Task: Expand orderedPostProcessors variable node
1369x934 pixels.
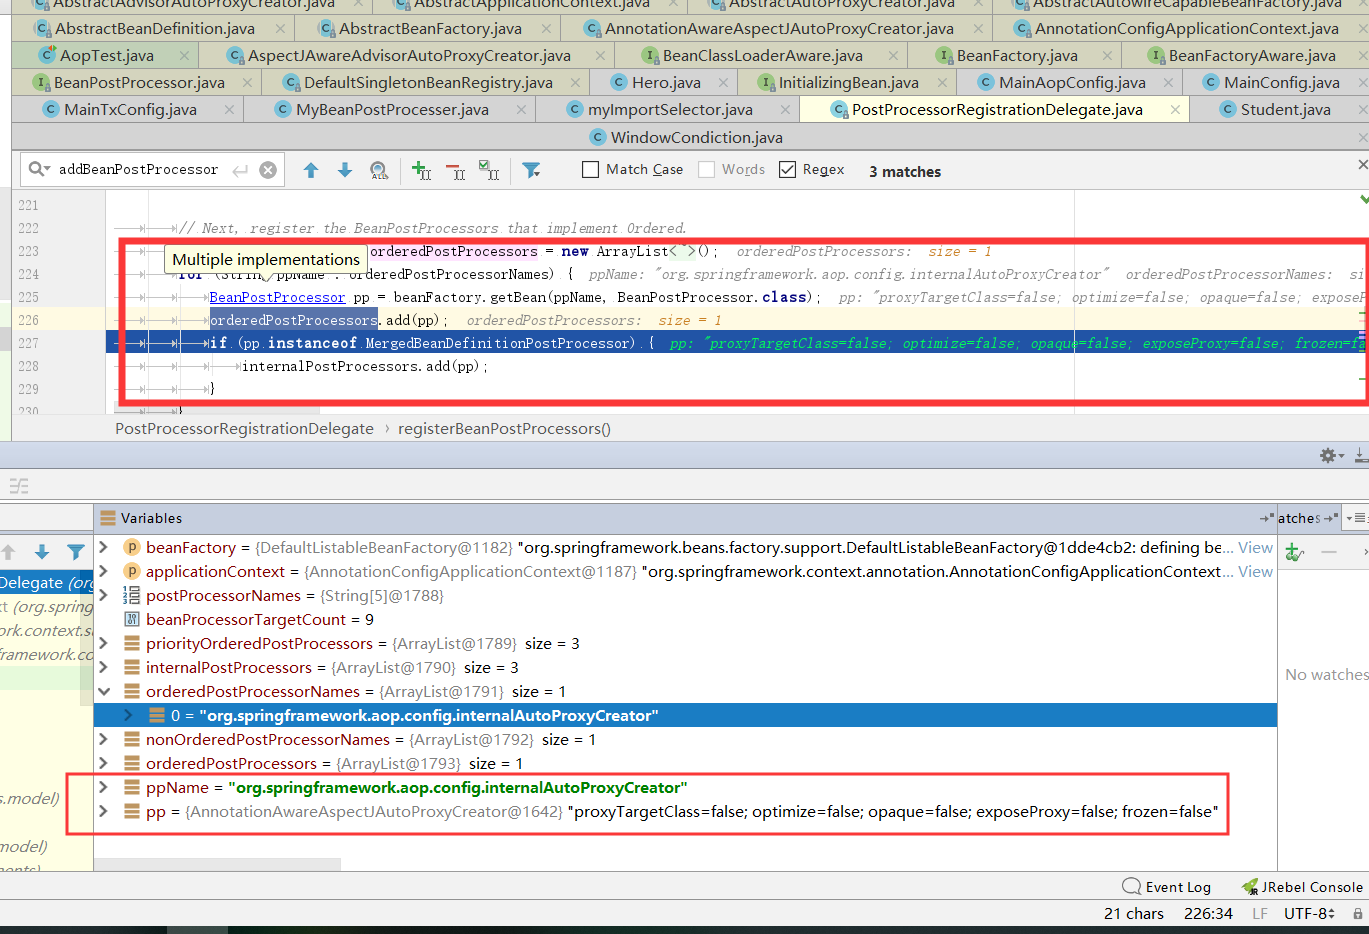Action: click(x=104, y=763)
